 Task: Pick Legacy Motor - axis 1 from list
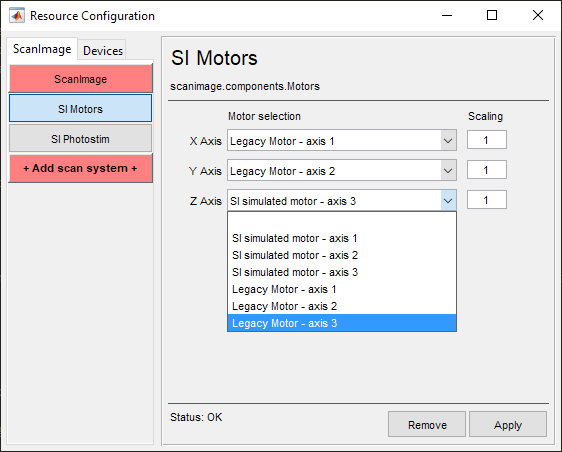[342, 289]
